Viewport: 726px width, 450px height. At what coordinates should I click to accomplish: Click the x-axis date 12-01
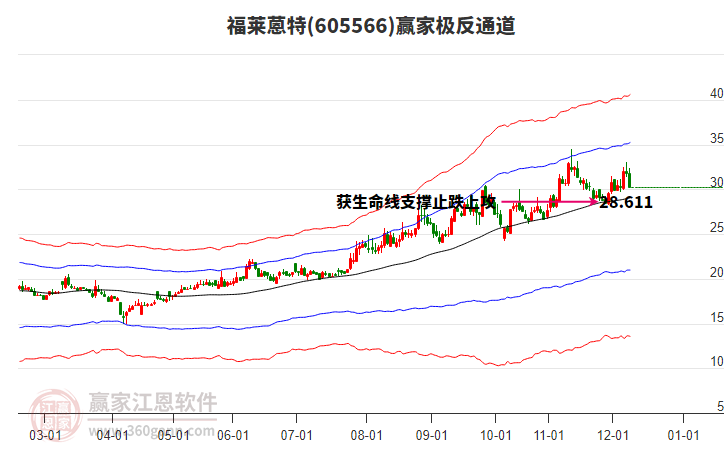(613, 435)
